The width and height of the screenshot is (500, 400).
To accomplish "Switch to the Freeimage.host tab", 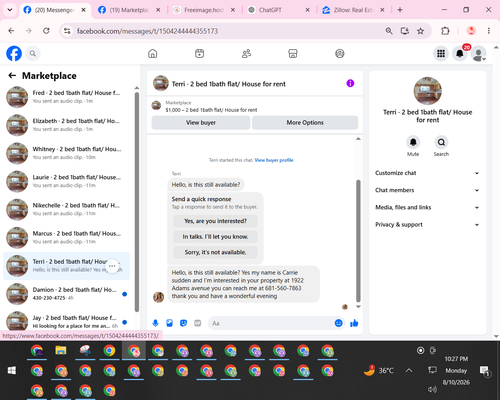I will click(203, 10).
